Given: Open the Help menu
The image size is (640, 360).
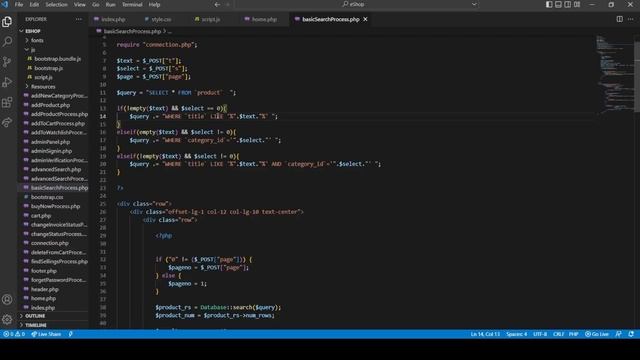Looking at the screenshot, I should coord(154,4).
